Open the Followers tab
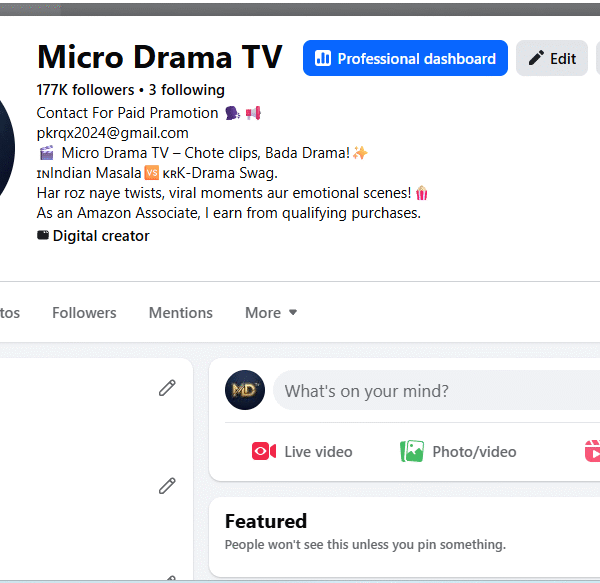 point(84,313)
